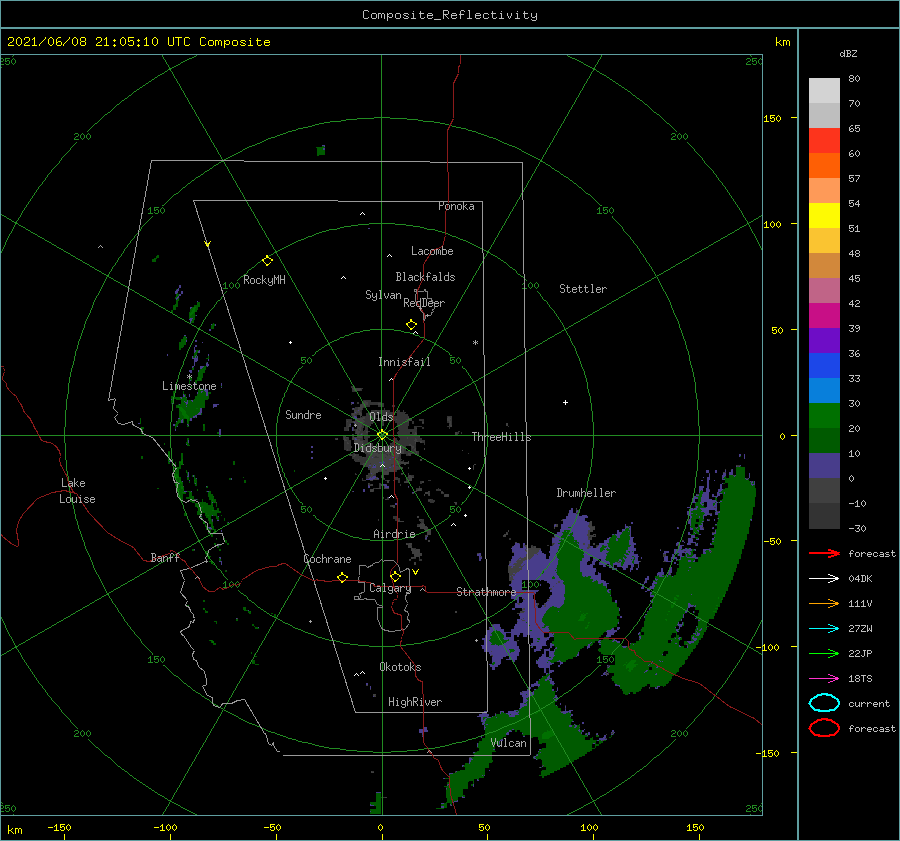Click the RockyMH label
900x841 pixels.
pos(264,280)
